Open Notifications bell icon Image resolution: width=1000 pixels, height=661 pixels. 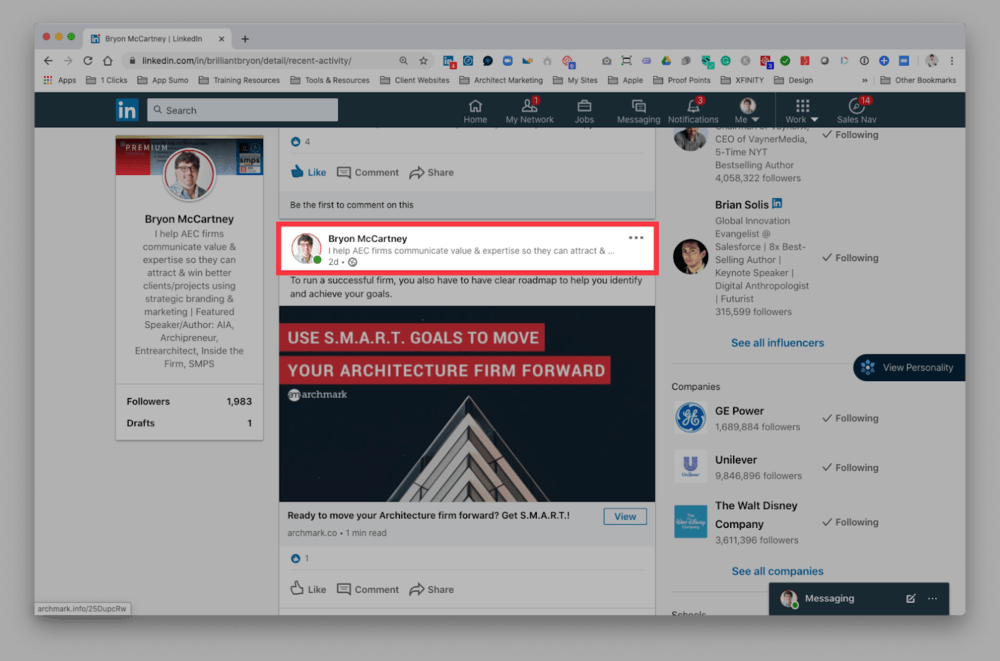pos(693,111)
